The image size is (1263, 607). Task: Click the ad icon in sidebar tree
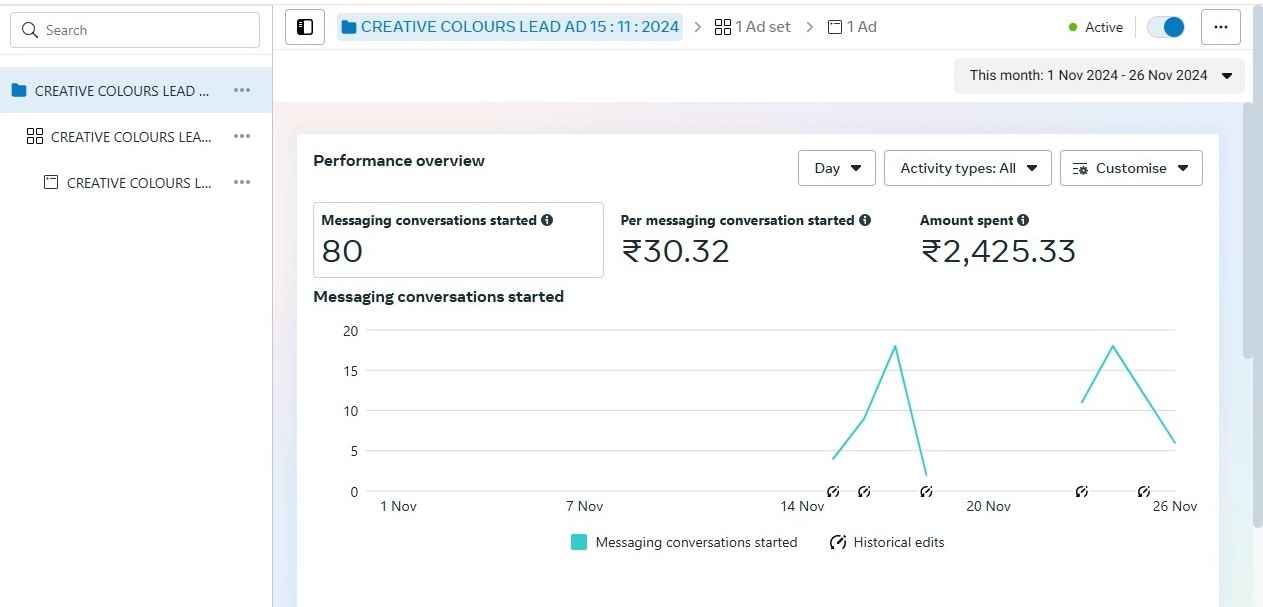coord(51,182)
